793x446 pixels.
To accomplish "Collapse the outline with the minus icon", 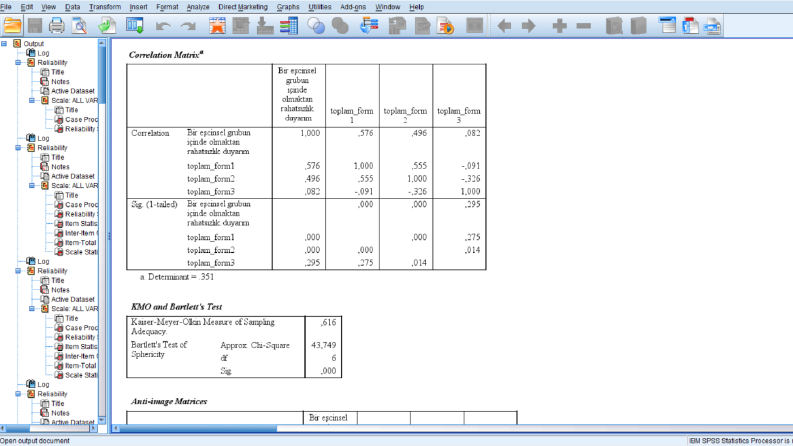I will coord(584,26).
